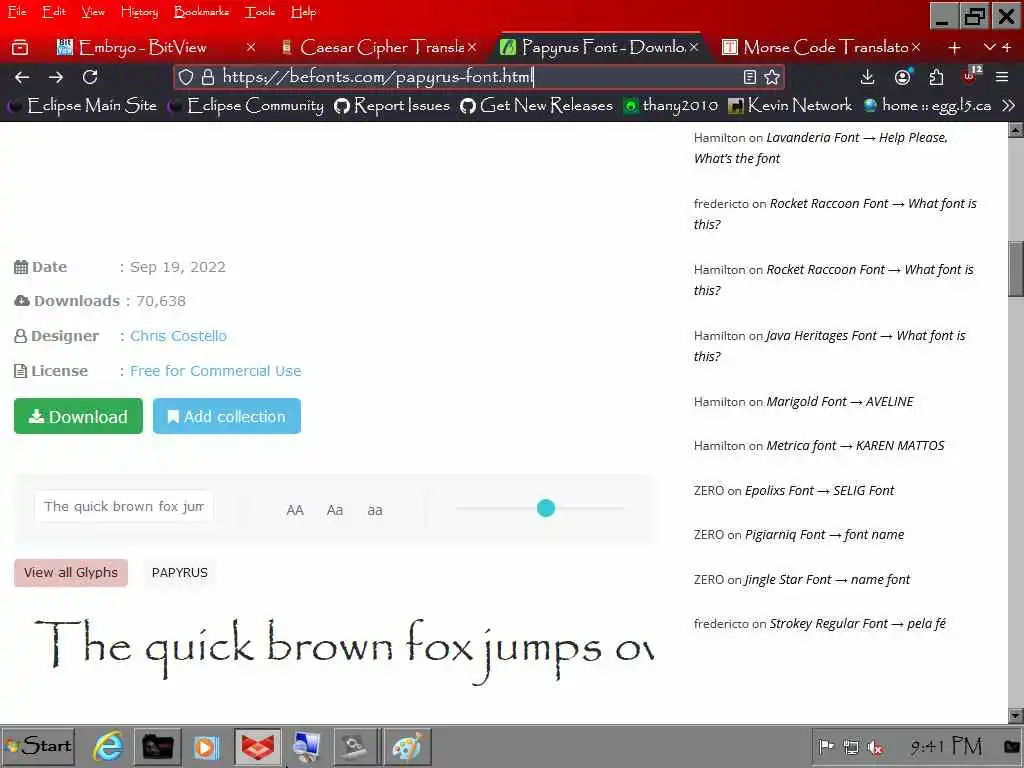Open designer link Chris Costello

click(x=178, y=336)
